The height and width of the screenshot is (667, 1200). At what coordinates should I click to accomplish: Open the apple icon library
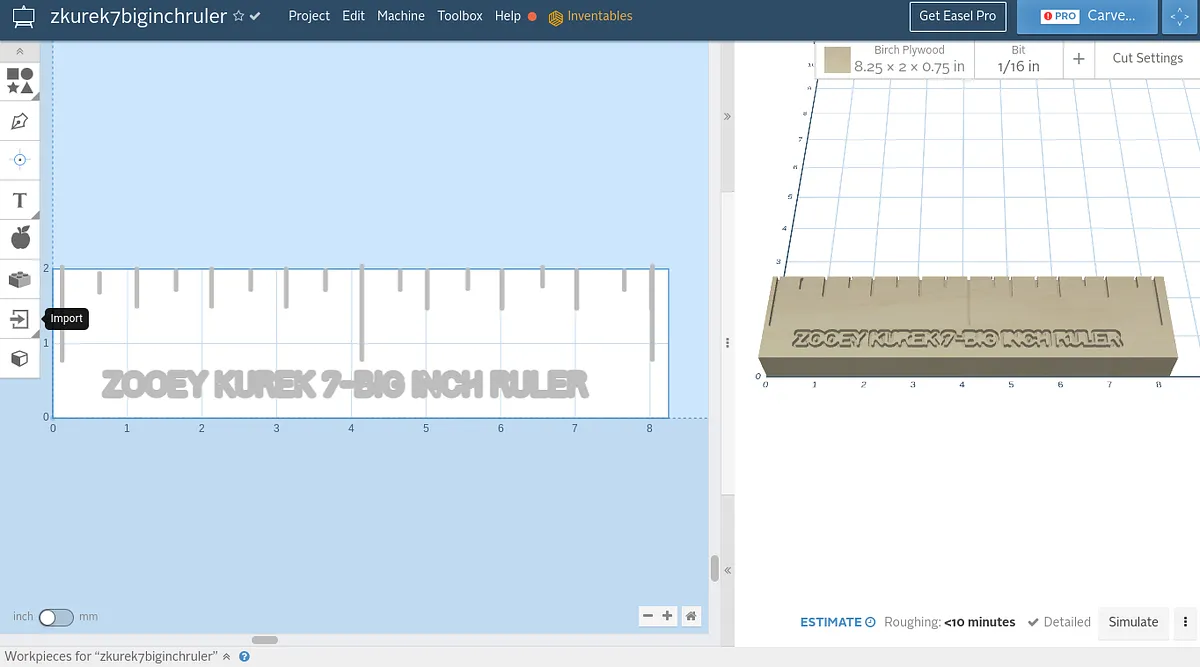pyautogui.click(x=19, y=238)
